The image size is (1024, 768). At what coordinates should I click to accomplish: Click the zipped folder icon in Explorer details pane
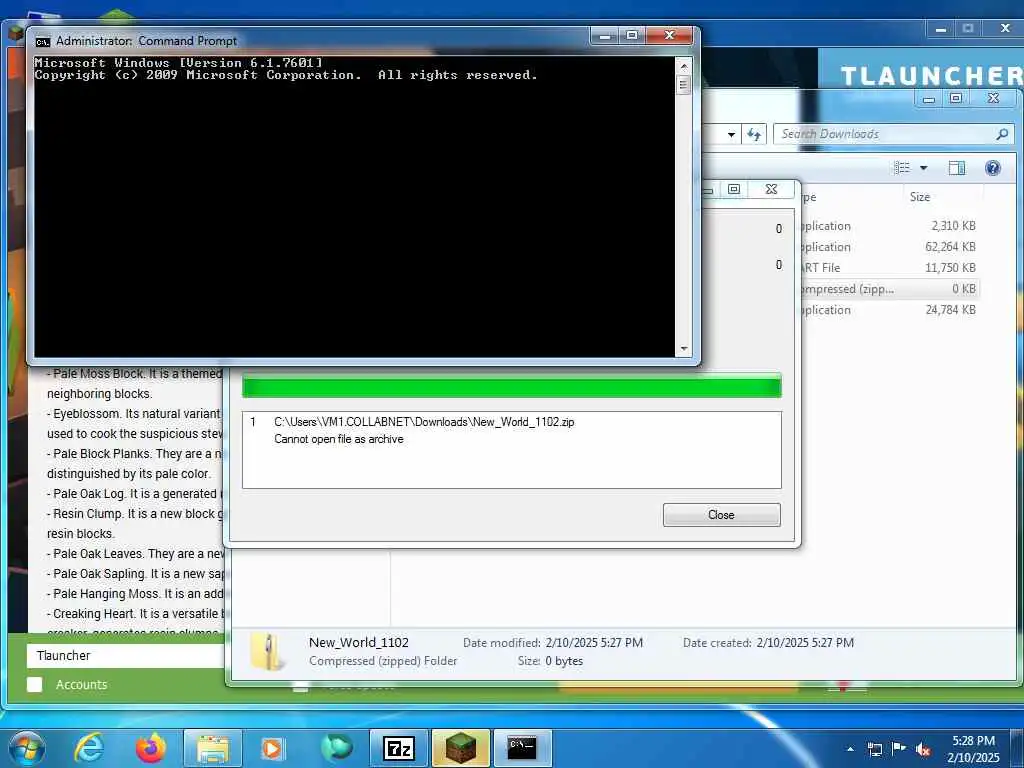click(266, 651)
